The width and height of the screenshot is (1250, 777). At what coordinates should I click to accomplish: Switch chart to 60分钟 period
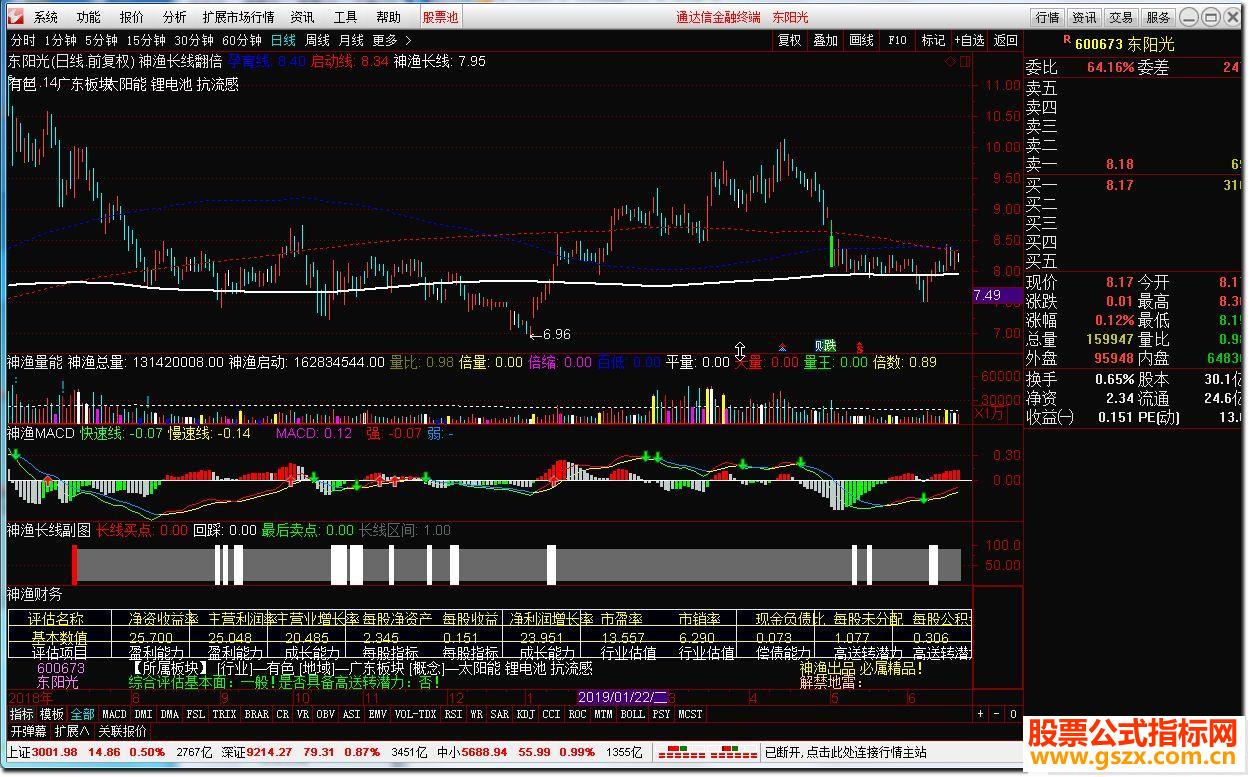(242, 40)
